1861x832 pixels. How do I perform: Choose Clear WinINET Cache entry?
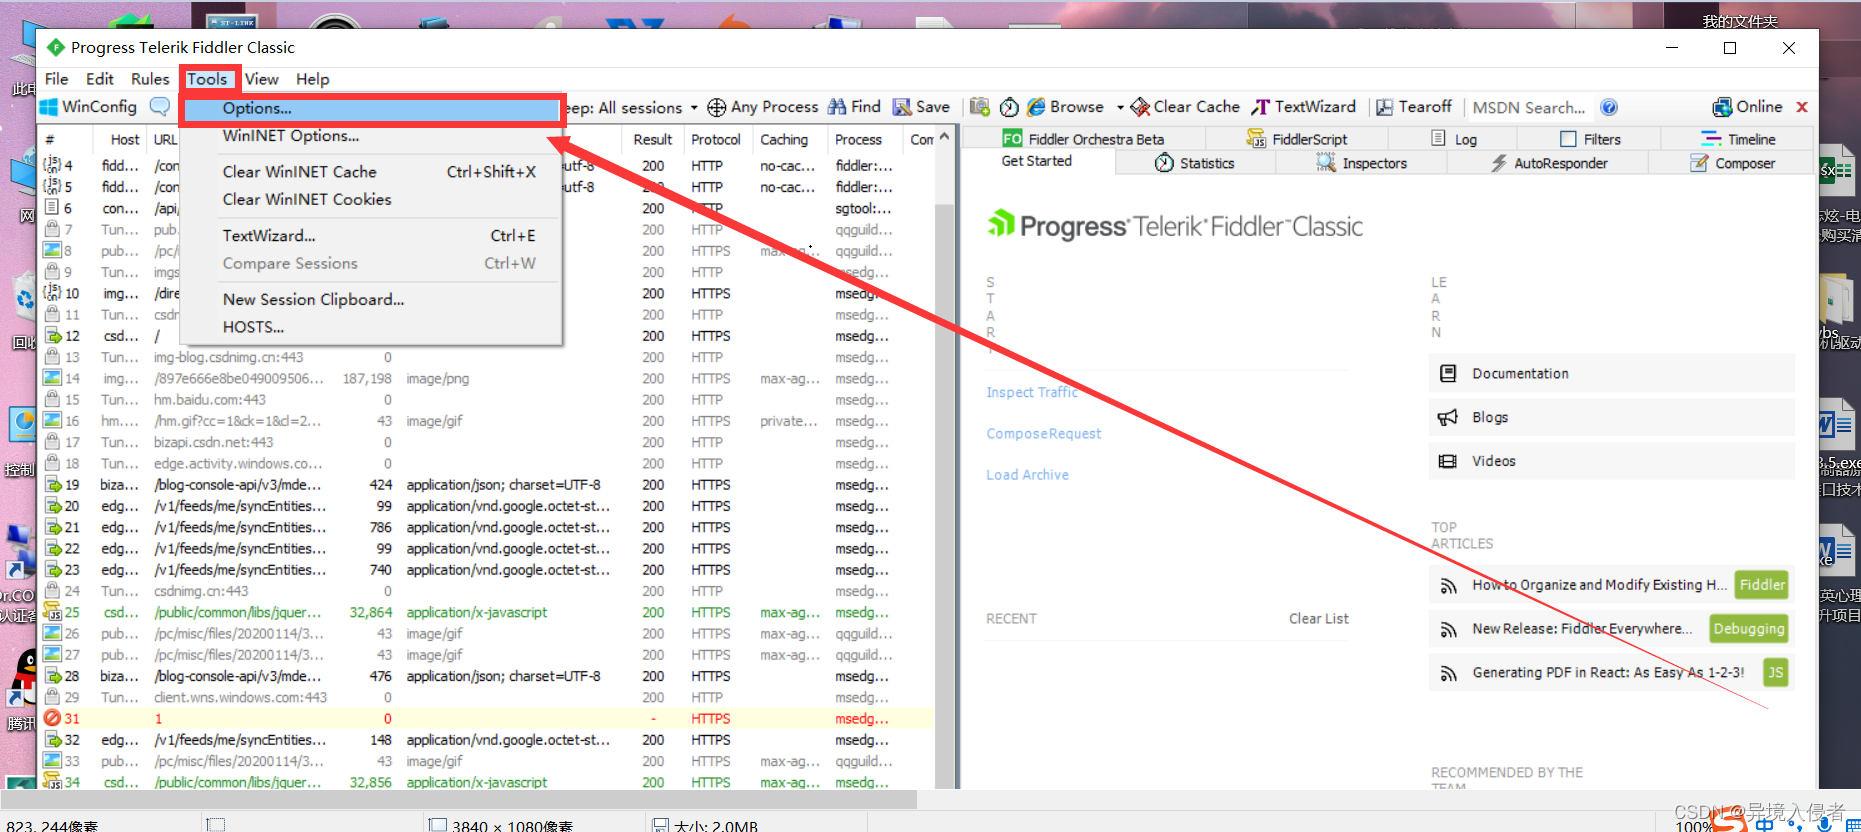coord(372,172)
